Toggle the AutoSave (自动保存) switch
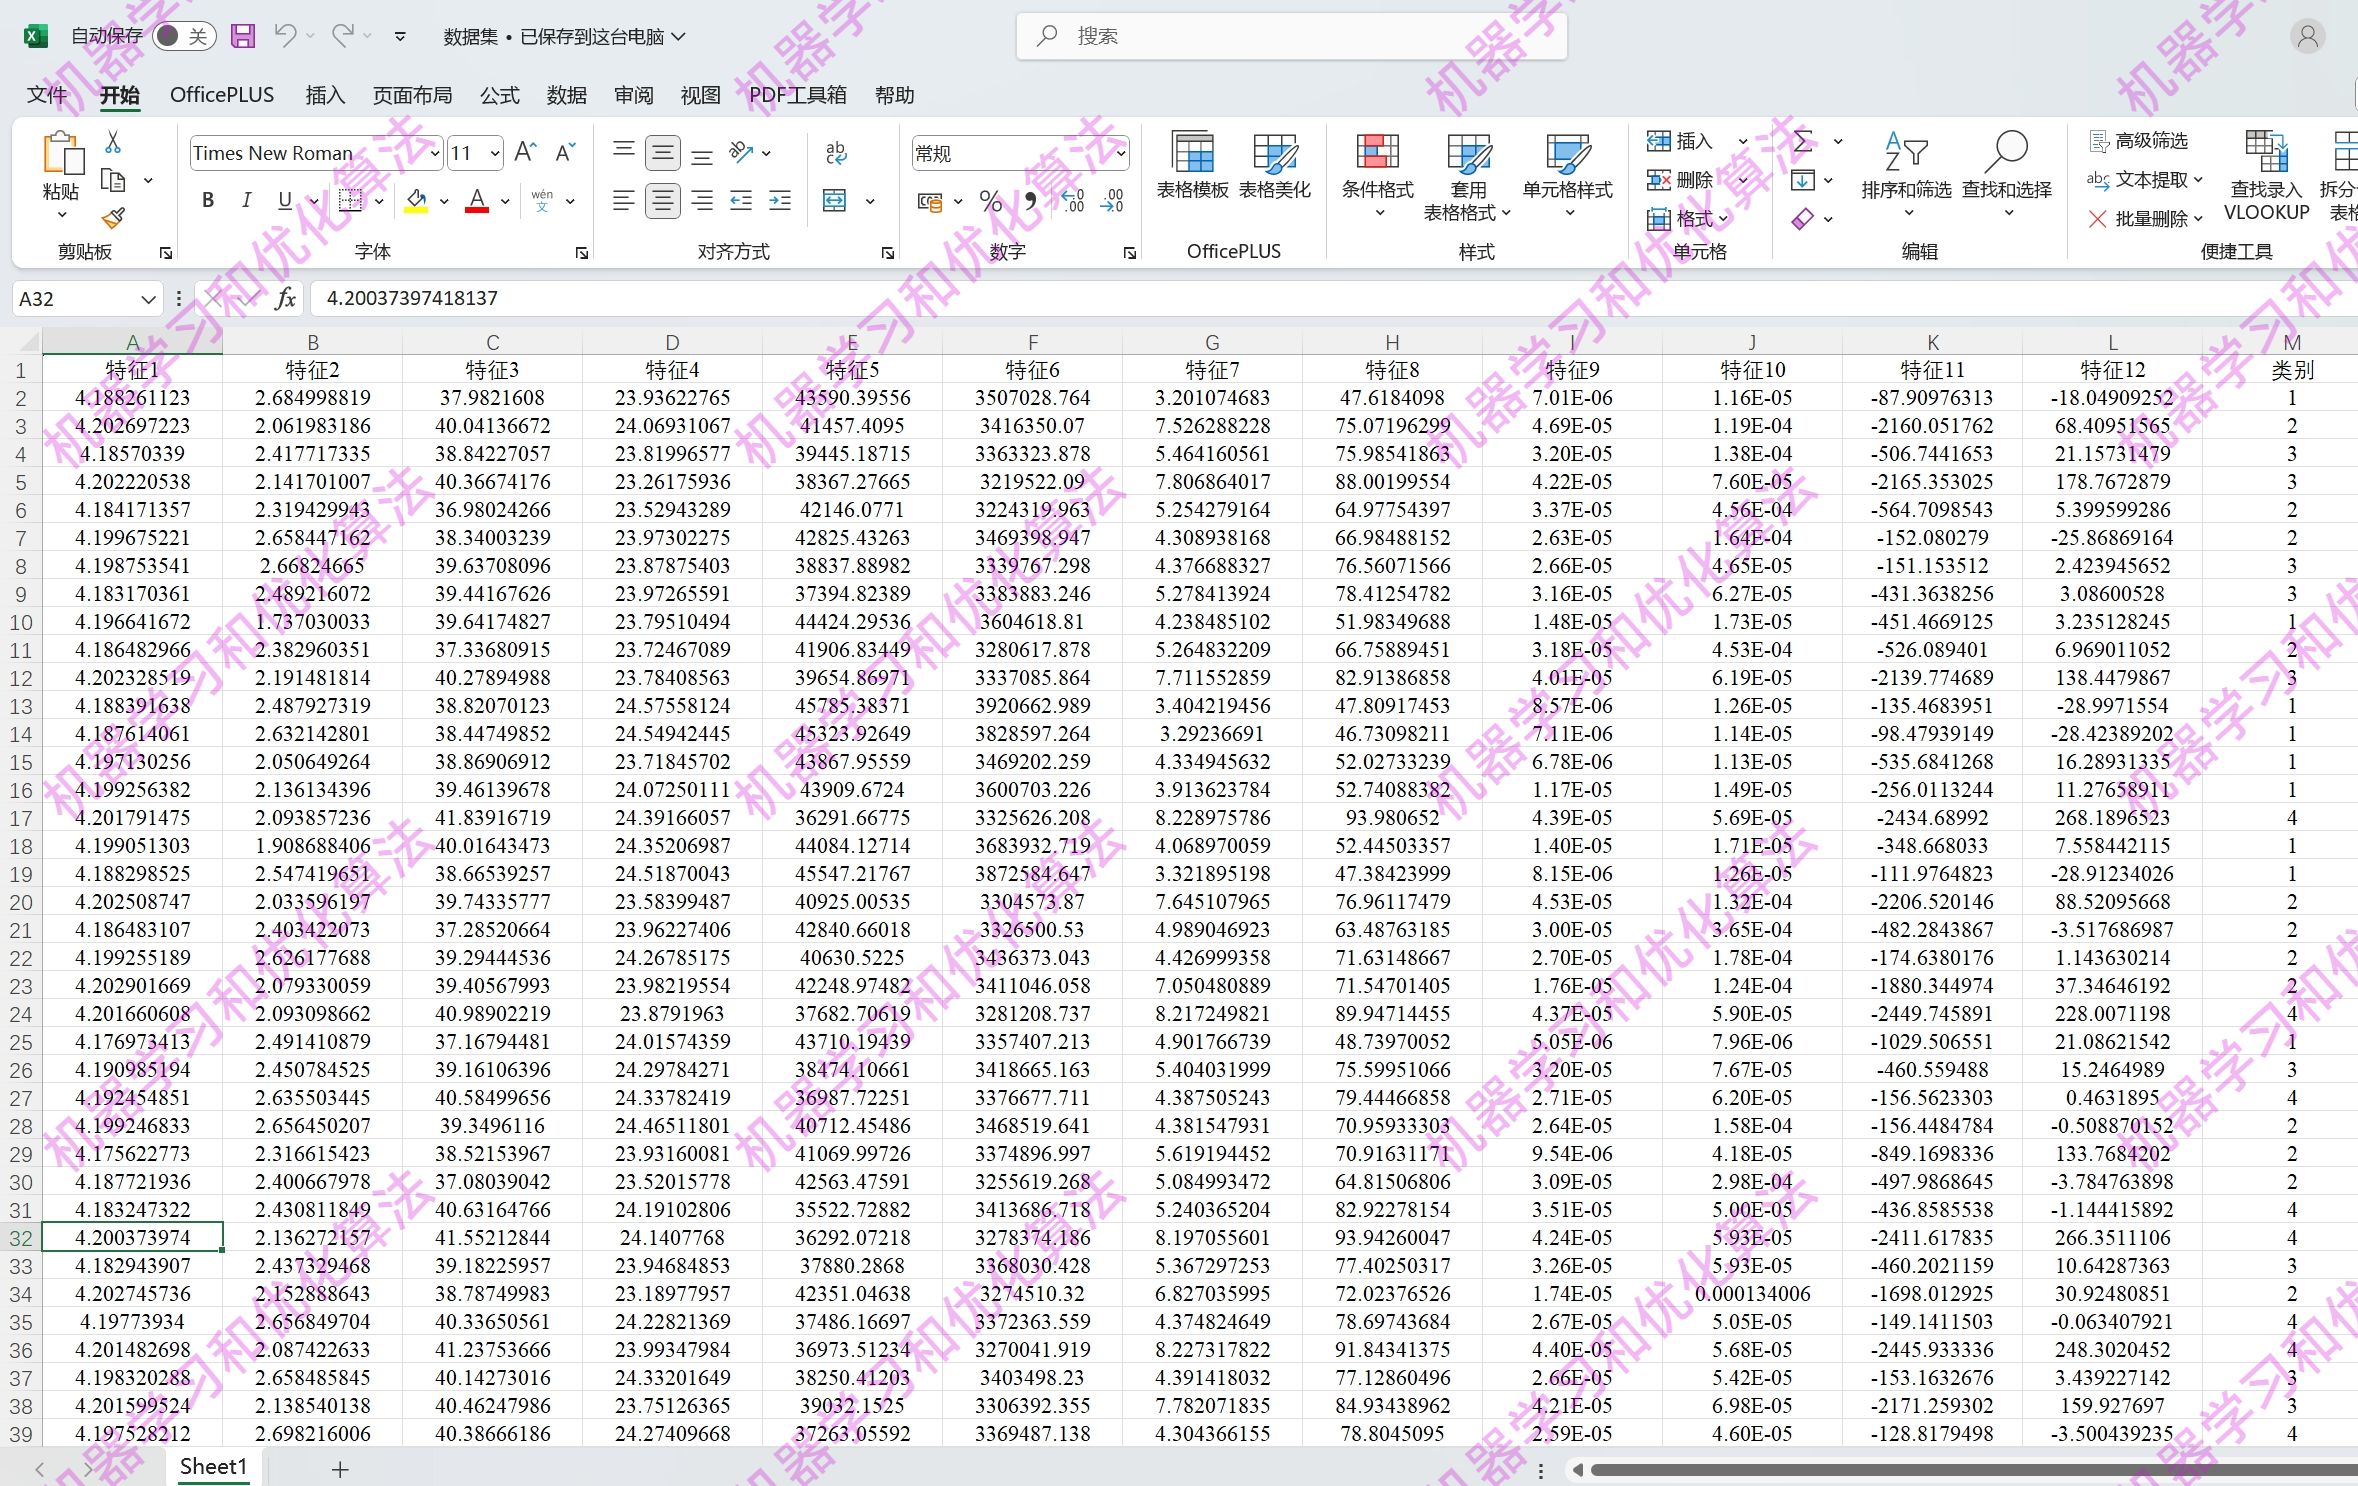This screenshot has height=1486, width=2358. [x=184, y=37]
